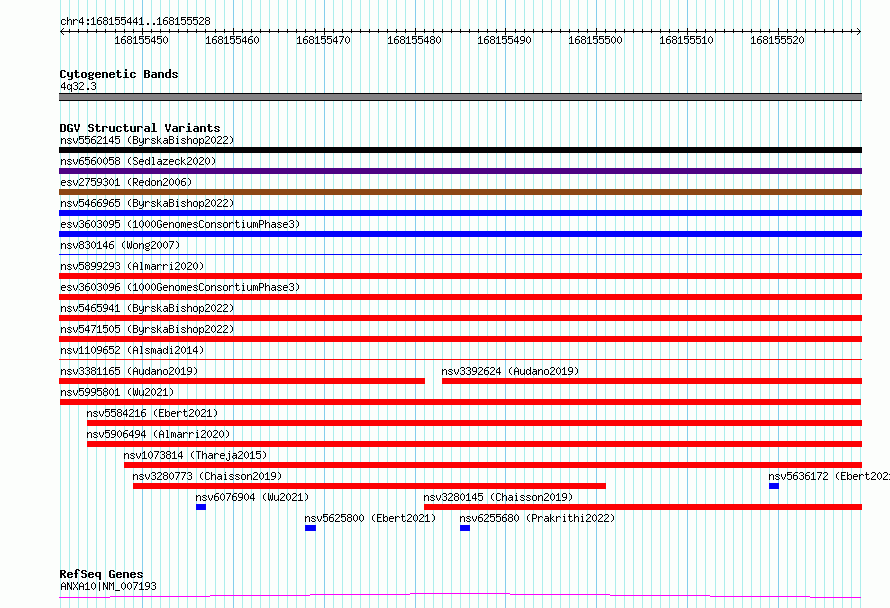The width and height of the screenshot is (890, 608).
Task: Click the blue nsv5466965 variant bar
Action: point(460,213)
